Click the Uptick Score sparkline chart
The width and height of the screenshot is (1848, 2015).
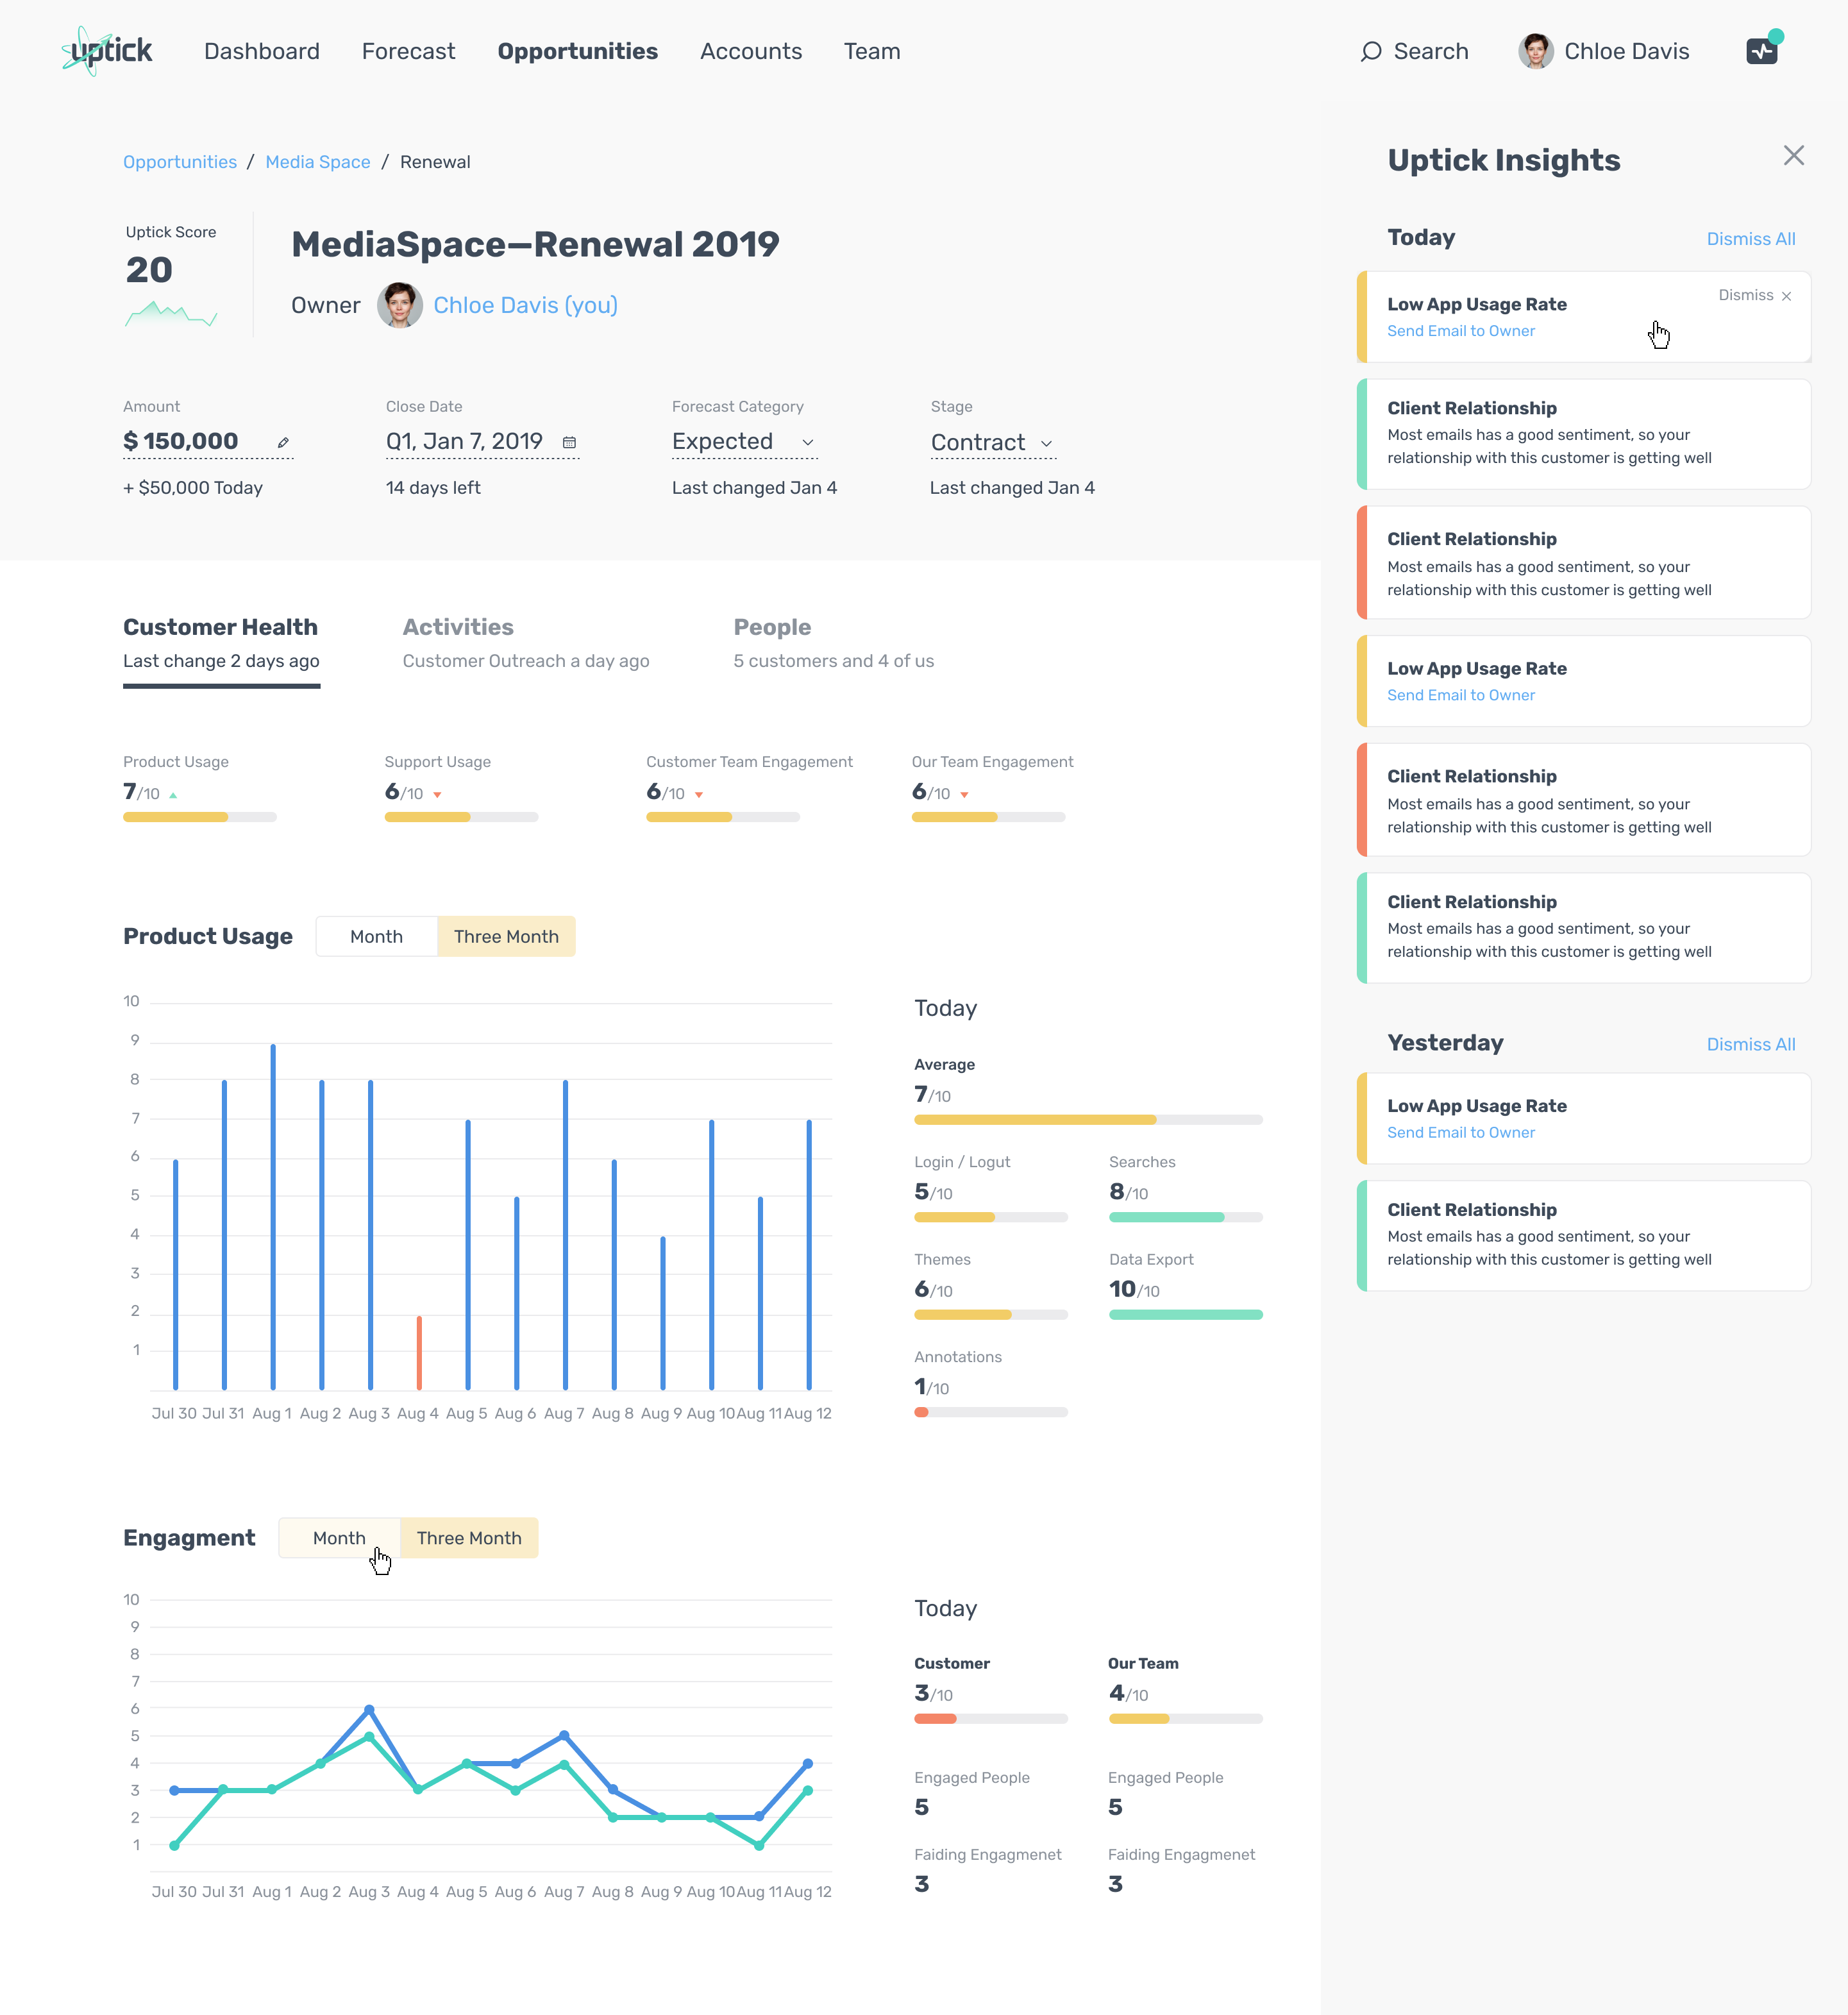coord(171,315)
